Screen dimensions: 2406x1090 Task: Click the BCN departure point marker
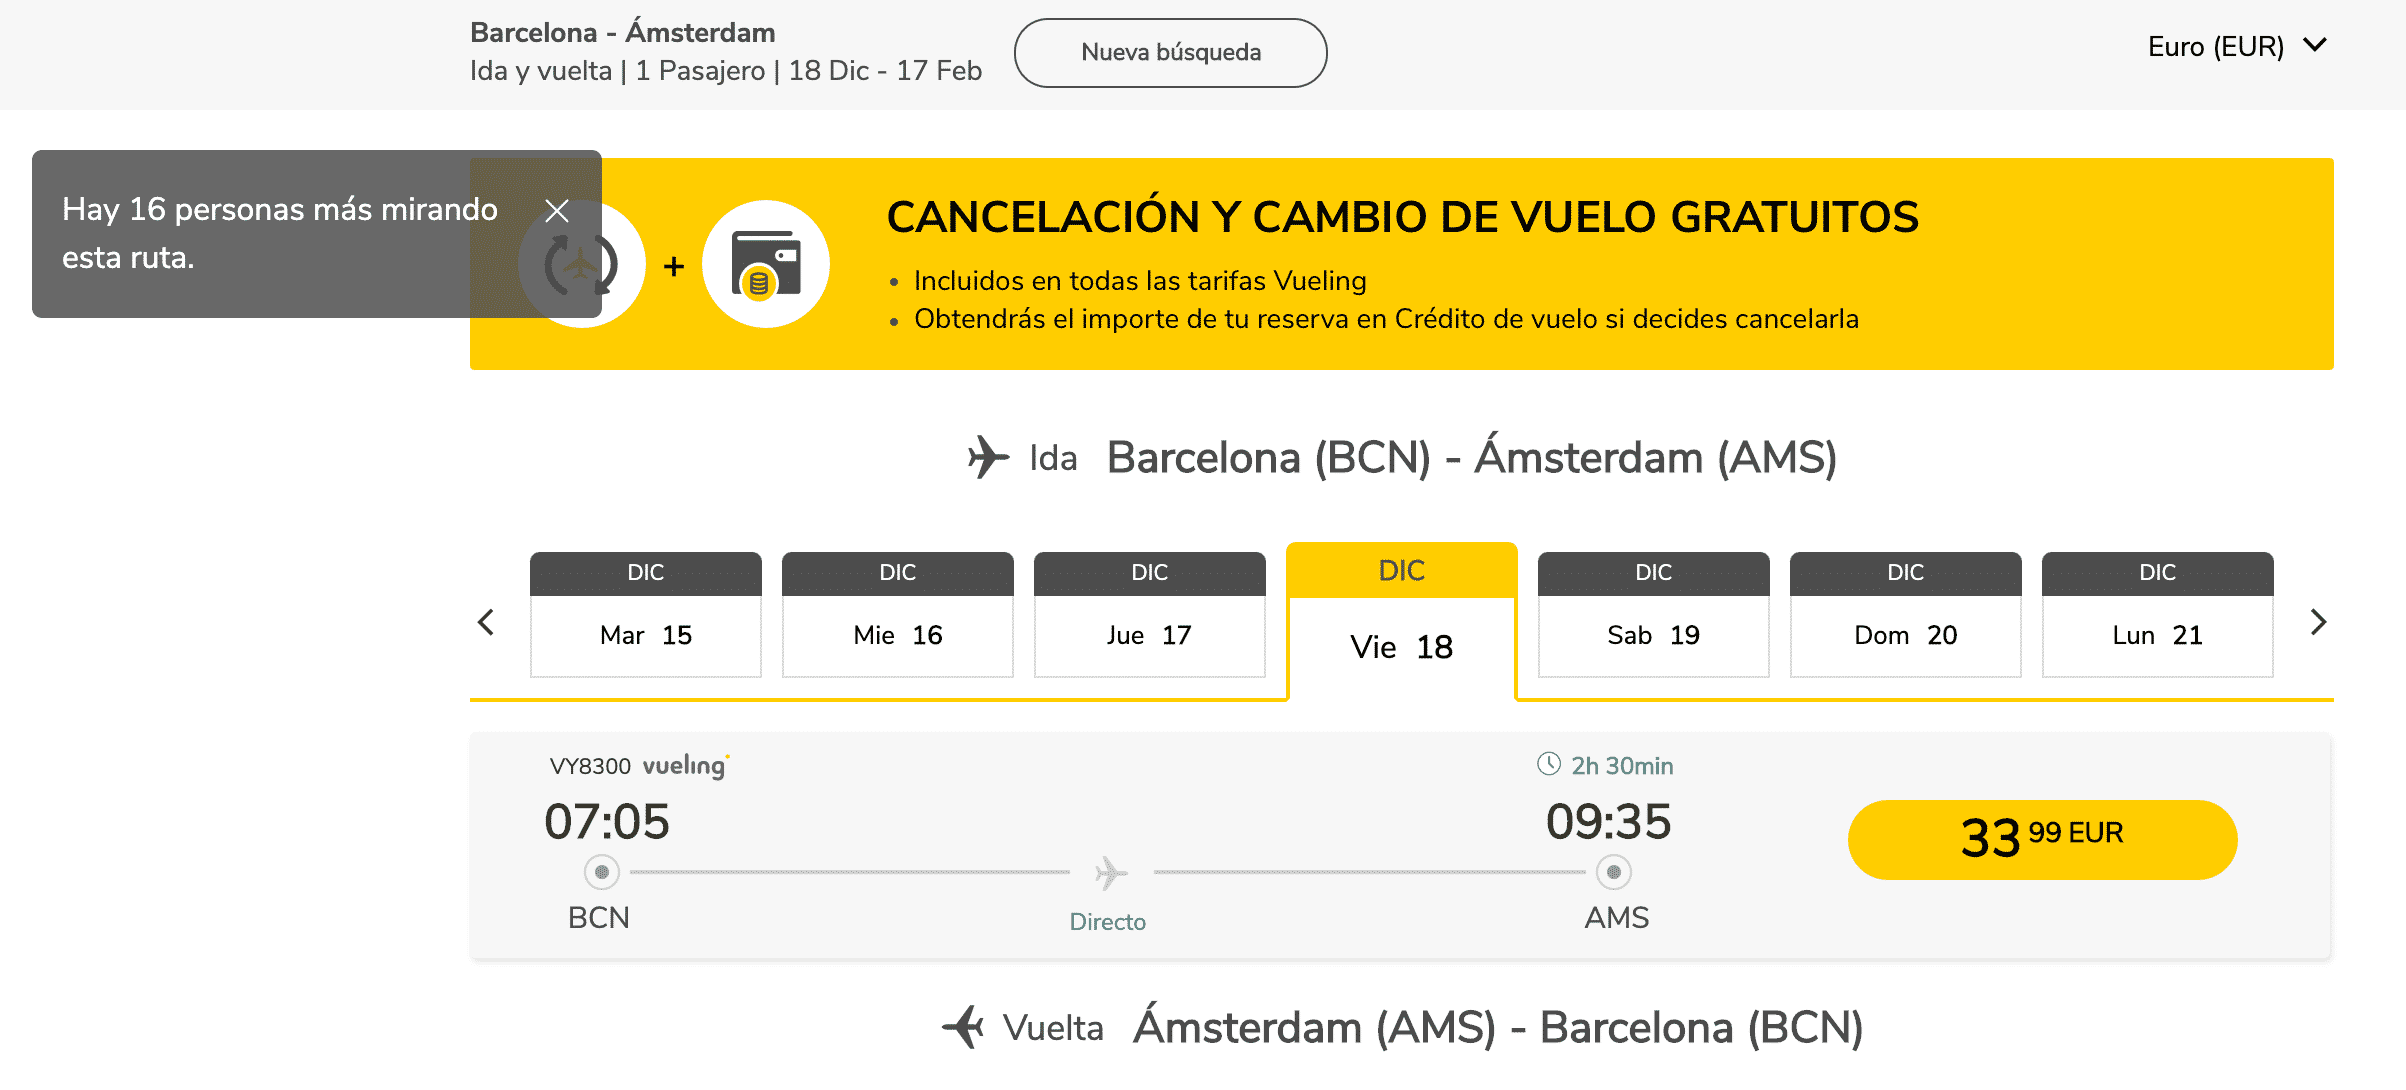point(601,872)
